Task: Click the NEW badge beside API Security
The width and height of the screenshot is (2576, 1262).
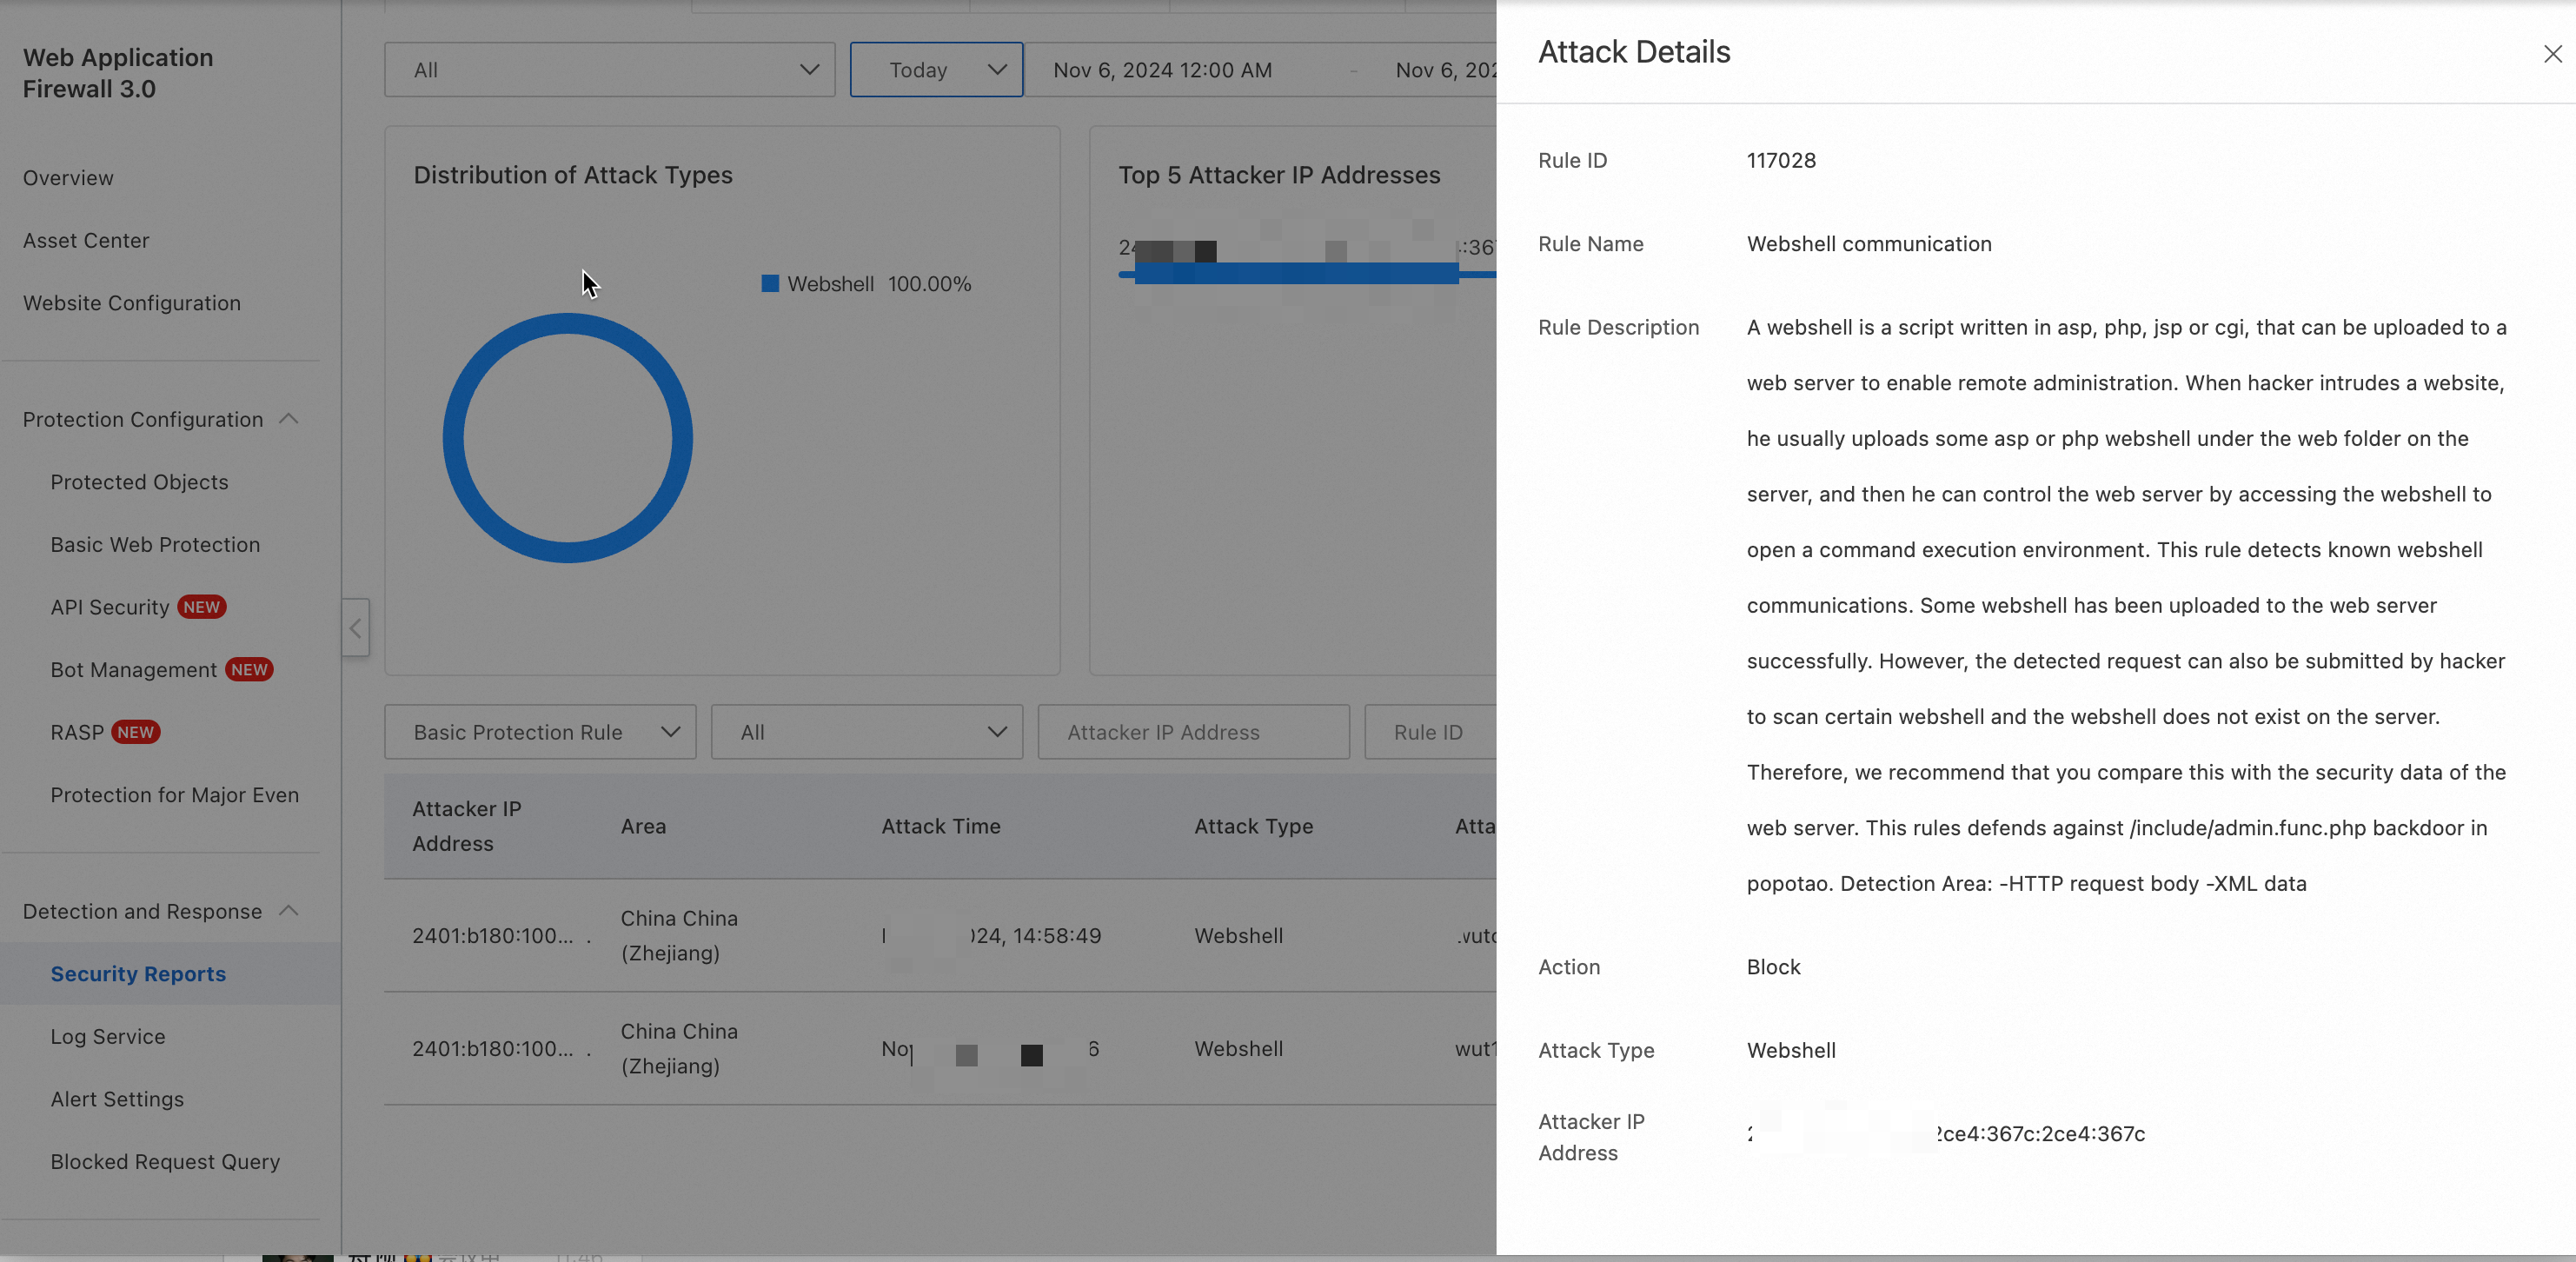Action: click(x=202, y=607)
